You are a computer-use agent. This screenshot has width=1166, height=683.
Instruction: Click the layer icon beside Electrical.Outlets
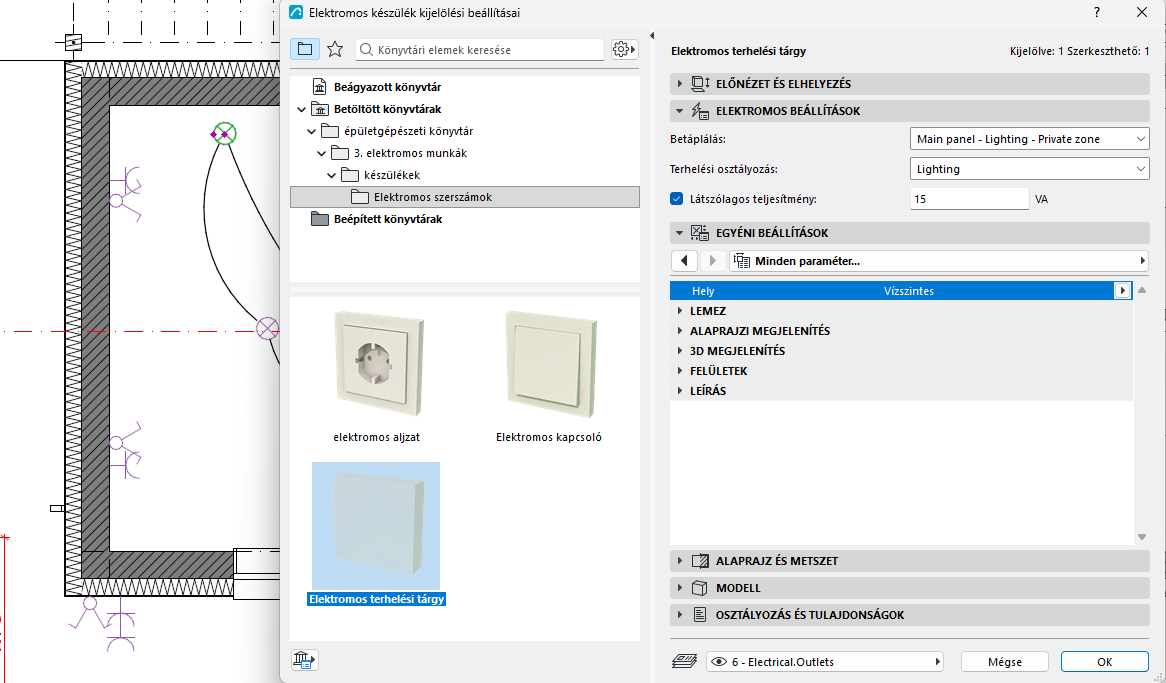pyautogui.click(x=684, y=661)
